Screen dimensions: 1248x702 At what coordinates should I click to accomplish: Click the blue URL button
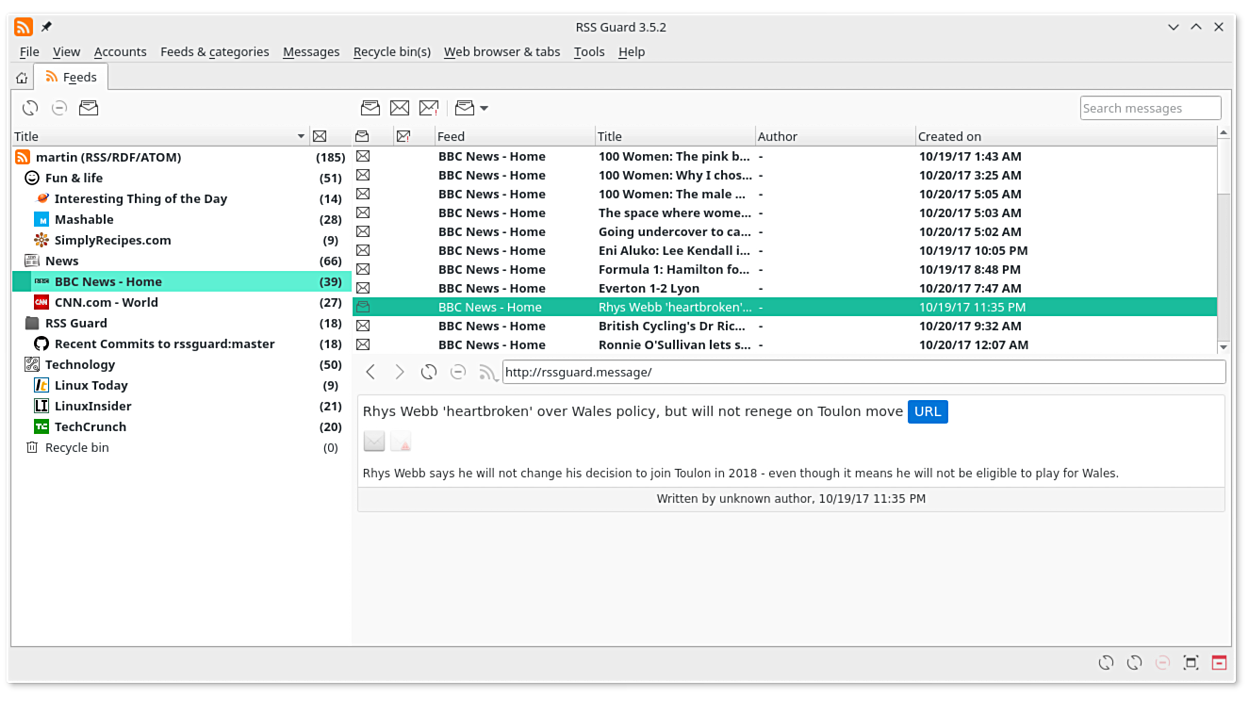pos(927,412)
